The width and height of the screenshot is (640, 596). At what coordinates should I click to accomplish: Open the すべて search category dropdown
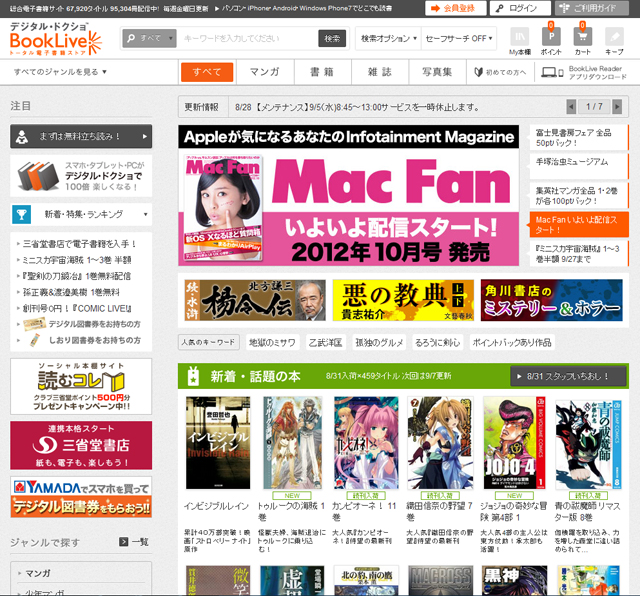(149, 38)
